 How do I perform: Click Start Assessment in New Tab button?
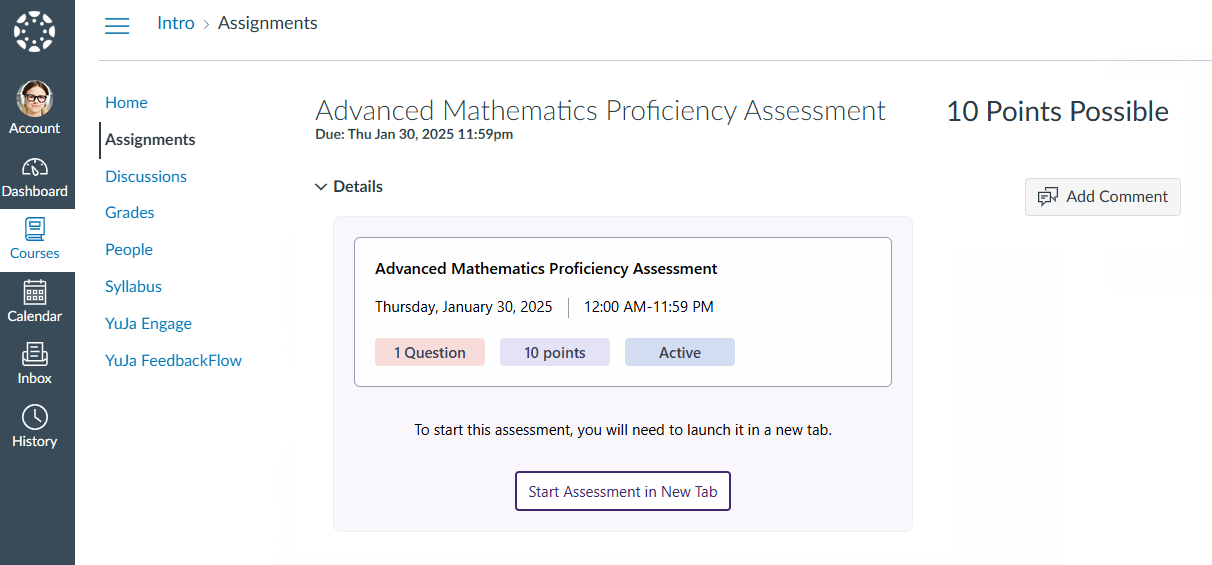(x=622, y=491)
